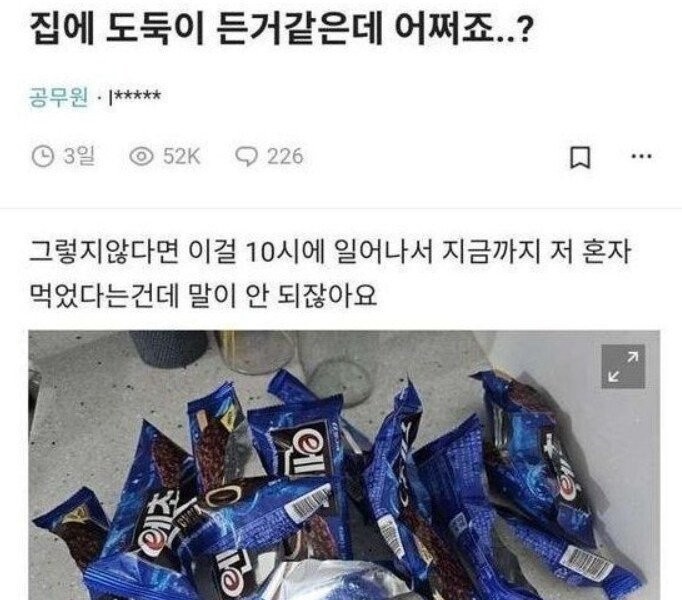Click the body line starting 그렇지않다면
The width and height of the screenshot is (682, 600).
tap(330, 251)
